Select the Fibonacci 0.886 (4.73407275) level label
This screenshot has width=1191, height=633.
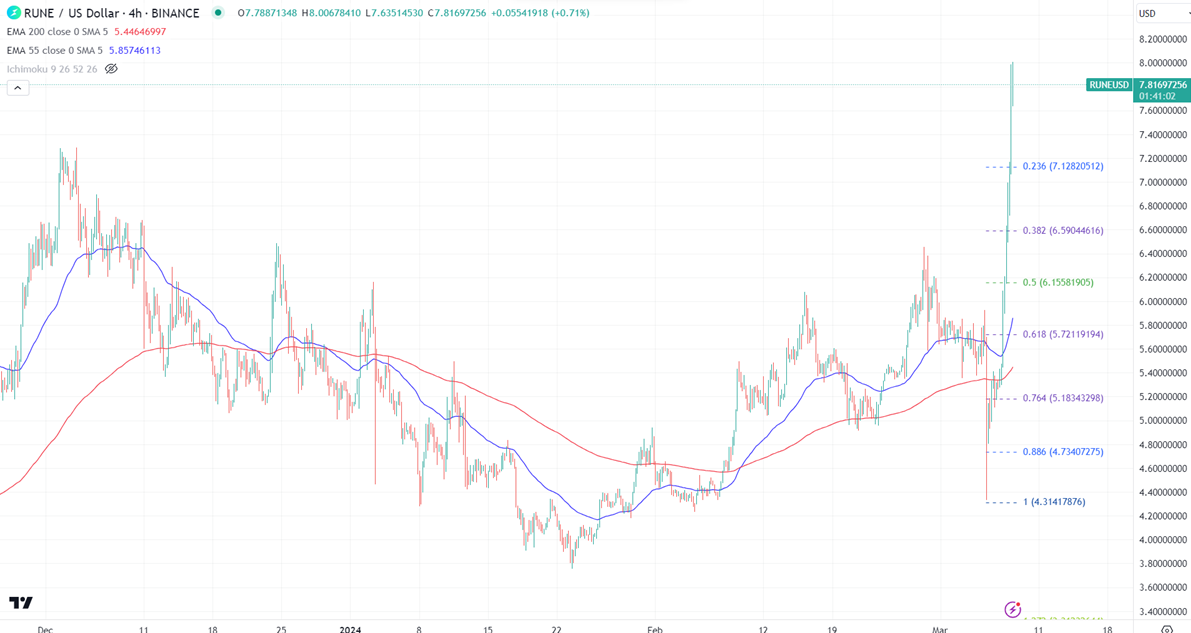pyautogui.click(x=1063, y=452)
